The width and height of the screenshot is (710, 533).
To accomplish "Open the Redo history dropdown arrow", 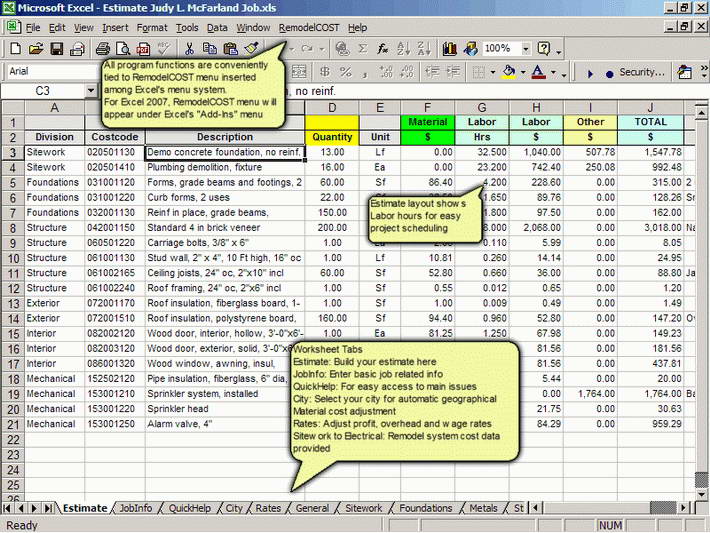I will click(x=321, y=48).
